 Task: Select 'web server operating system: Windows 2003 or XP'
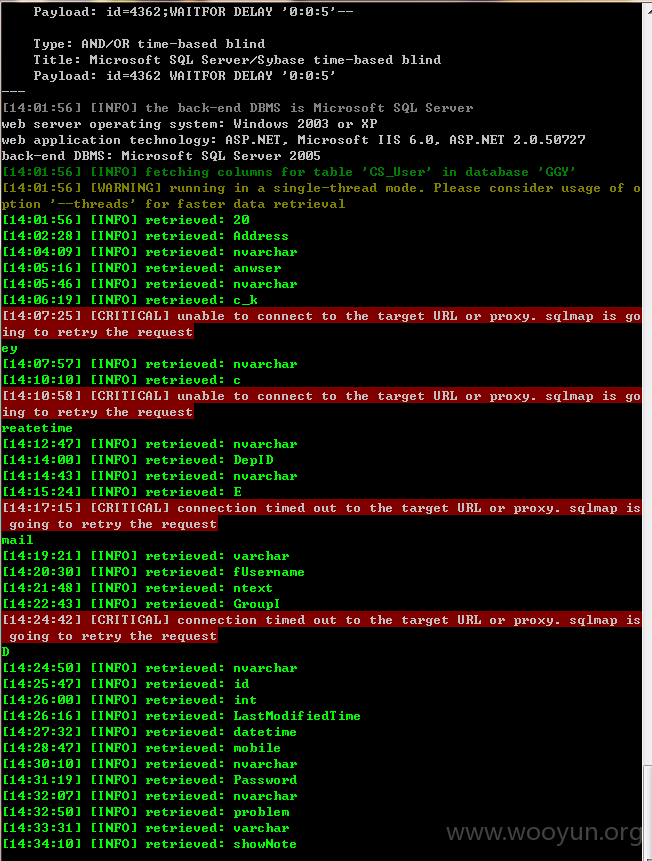tap(190, 124)
